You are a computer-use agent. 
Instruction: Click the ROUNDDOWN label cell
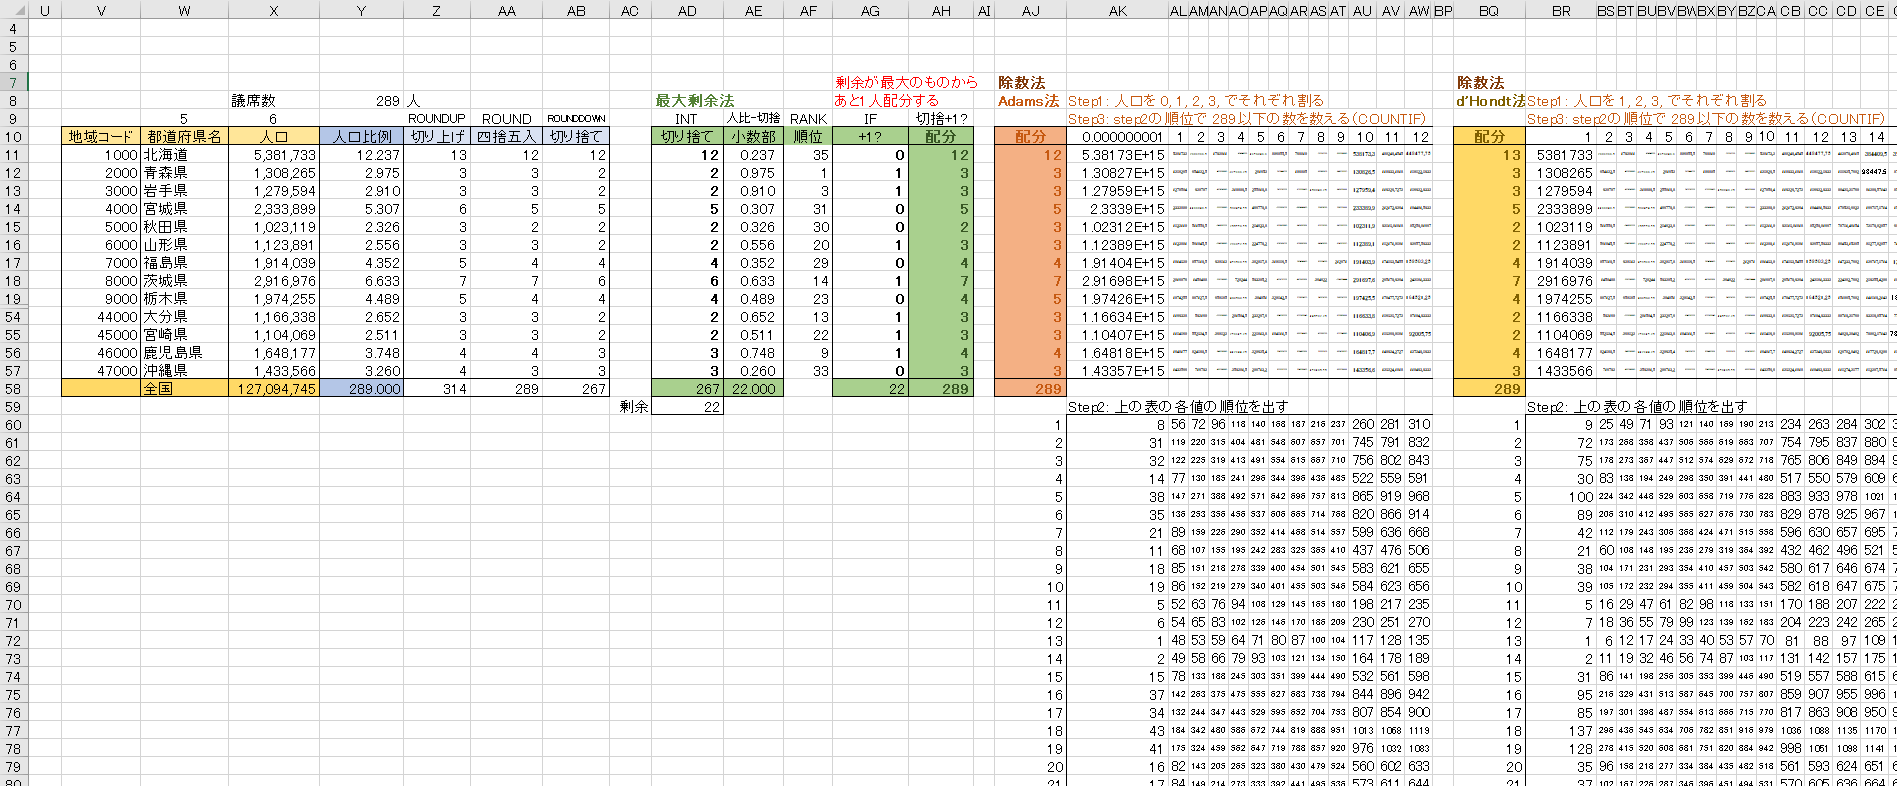point(576,119)
